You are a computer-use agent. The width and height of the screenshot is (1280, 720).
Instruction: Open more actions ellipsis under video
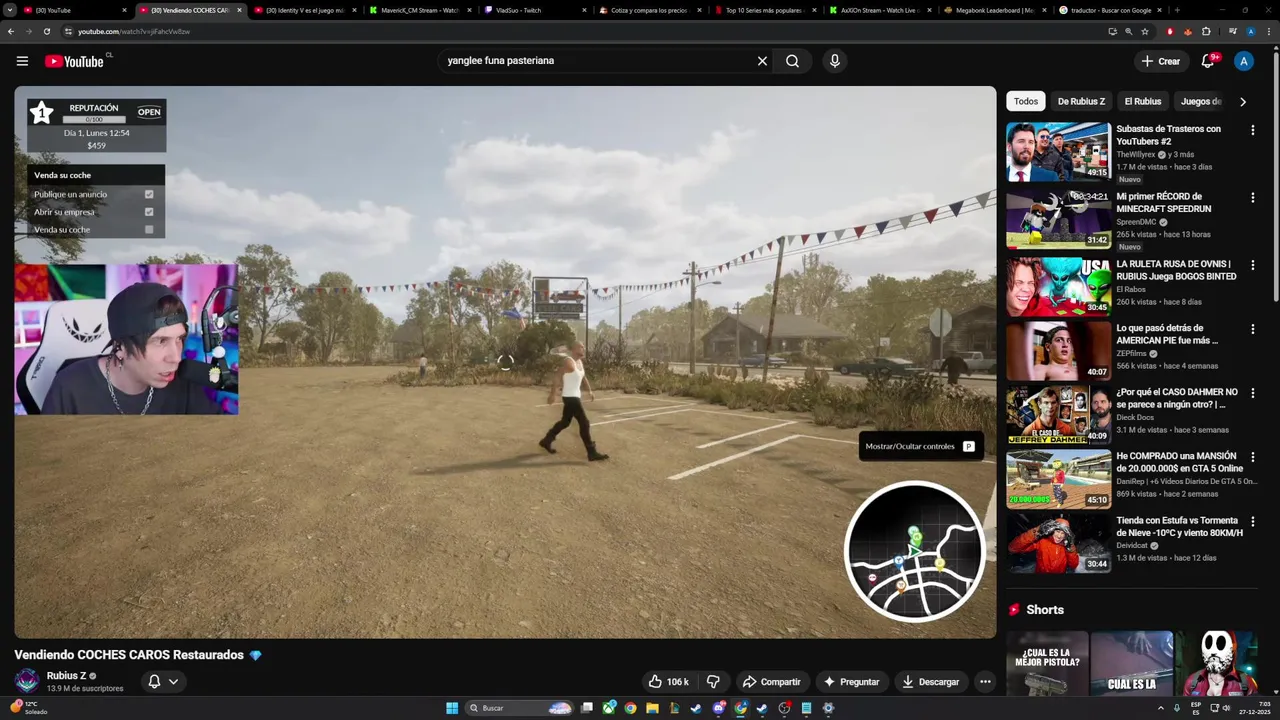pos(985,682)
